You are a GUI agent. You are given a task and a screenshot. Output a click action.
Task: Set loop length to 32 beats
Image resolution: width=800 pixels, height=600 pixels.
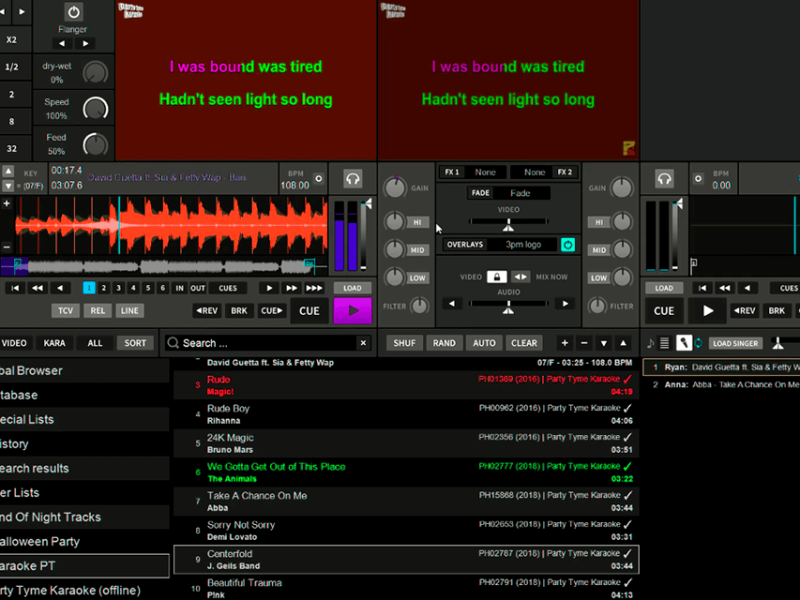[12, 148]
